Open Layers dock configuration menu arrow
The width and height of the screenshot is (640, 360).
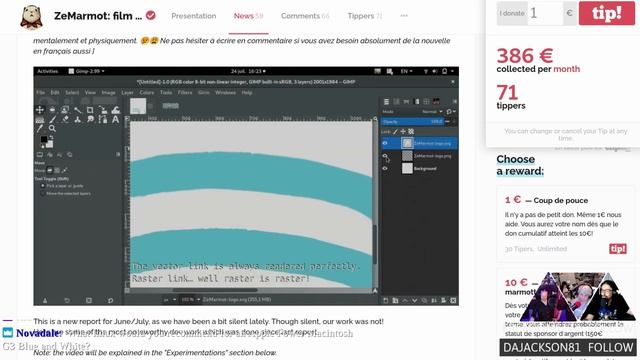point(455,101)
